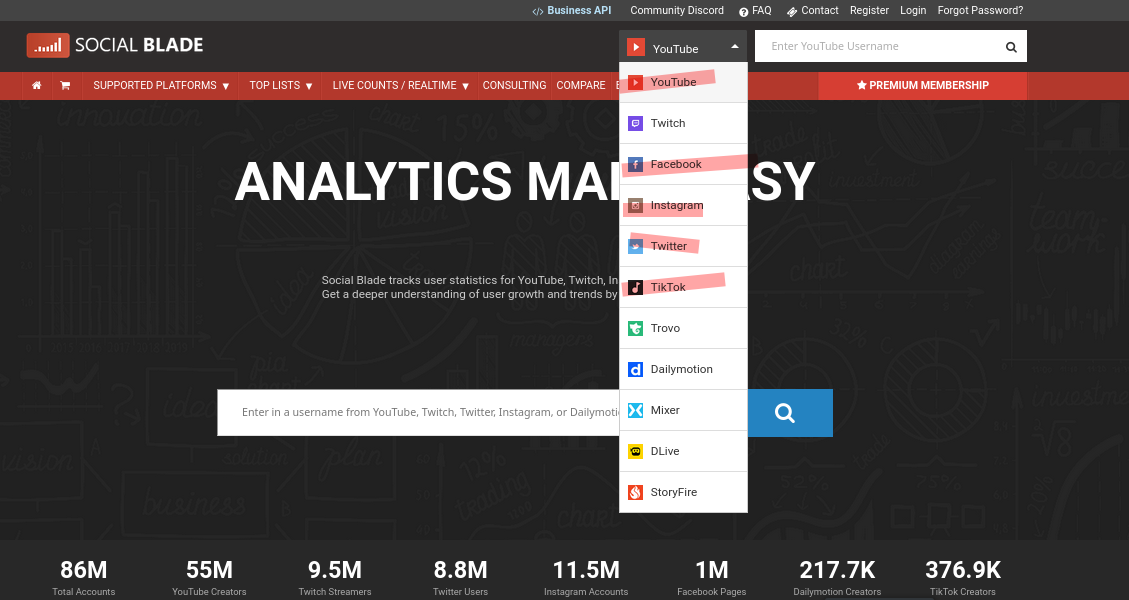This screenshot has width=1129, height=600.
Task: Expand the Supported Platforms menu
Action: click(x=161, y=86)
